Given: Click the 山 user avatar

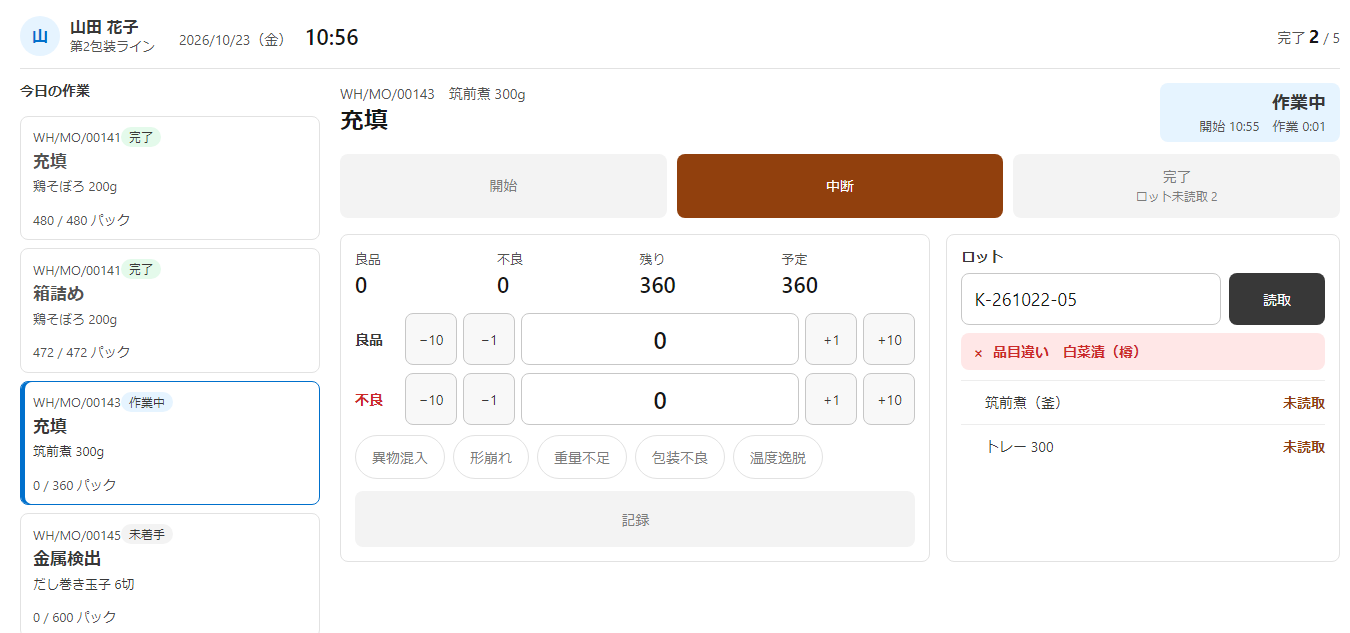Looking at the screenshot, I should pyautogui.click(x=40, y=36).
